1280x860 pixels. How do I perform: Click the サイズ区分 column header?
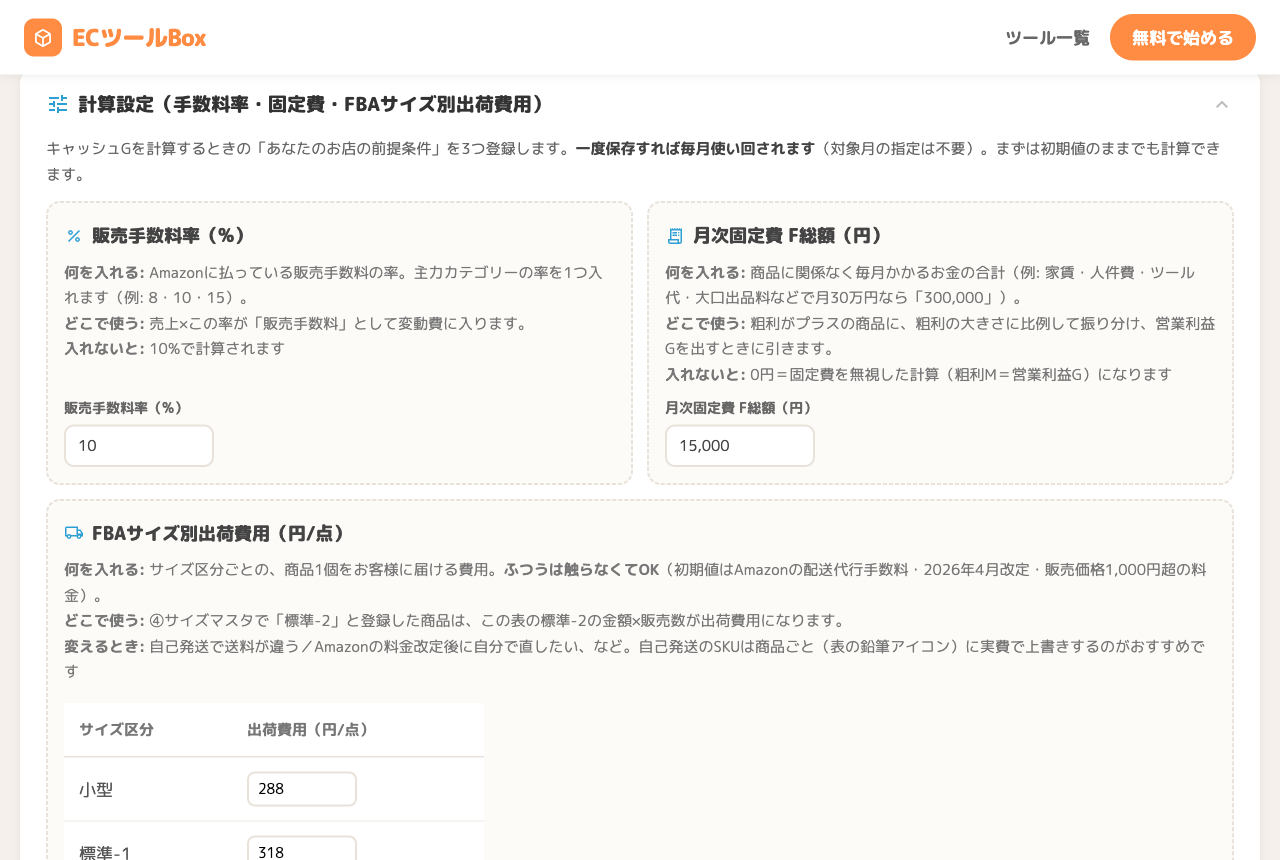click(x=117, y=730)
